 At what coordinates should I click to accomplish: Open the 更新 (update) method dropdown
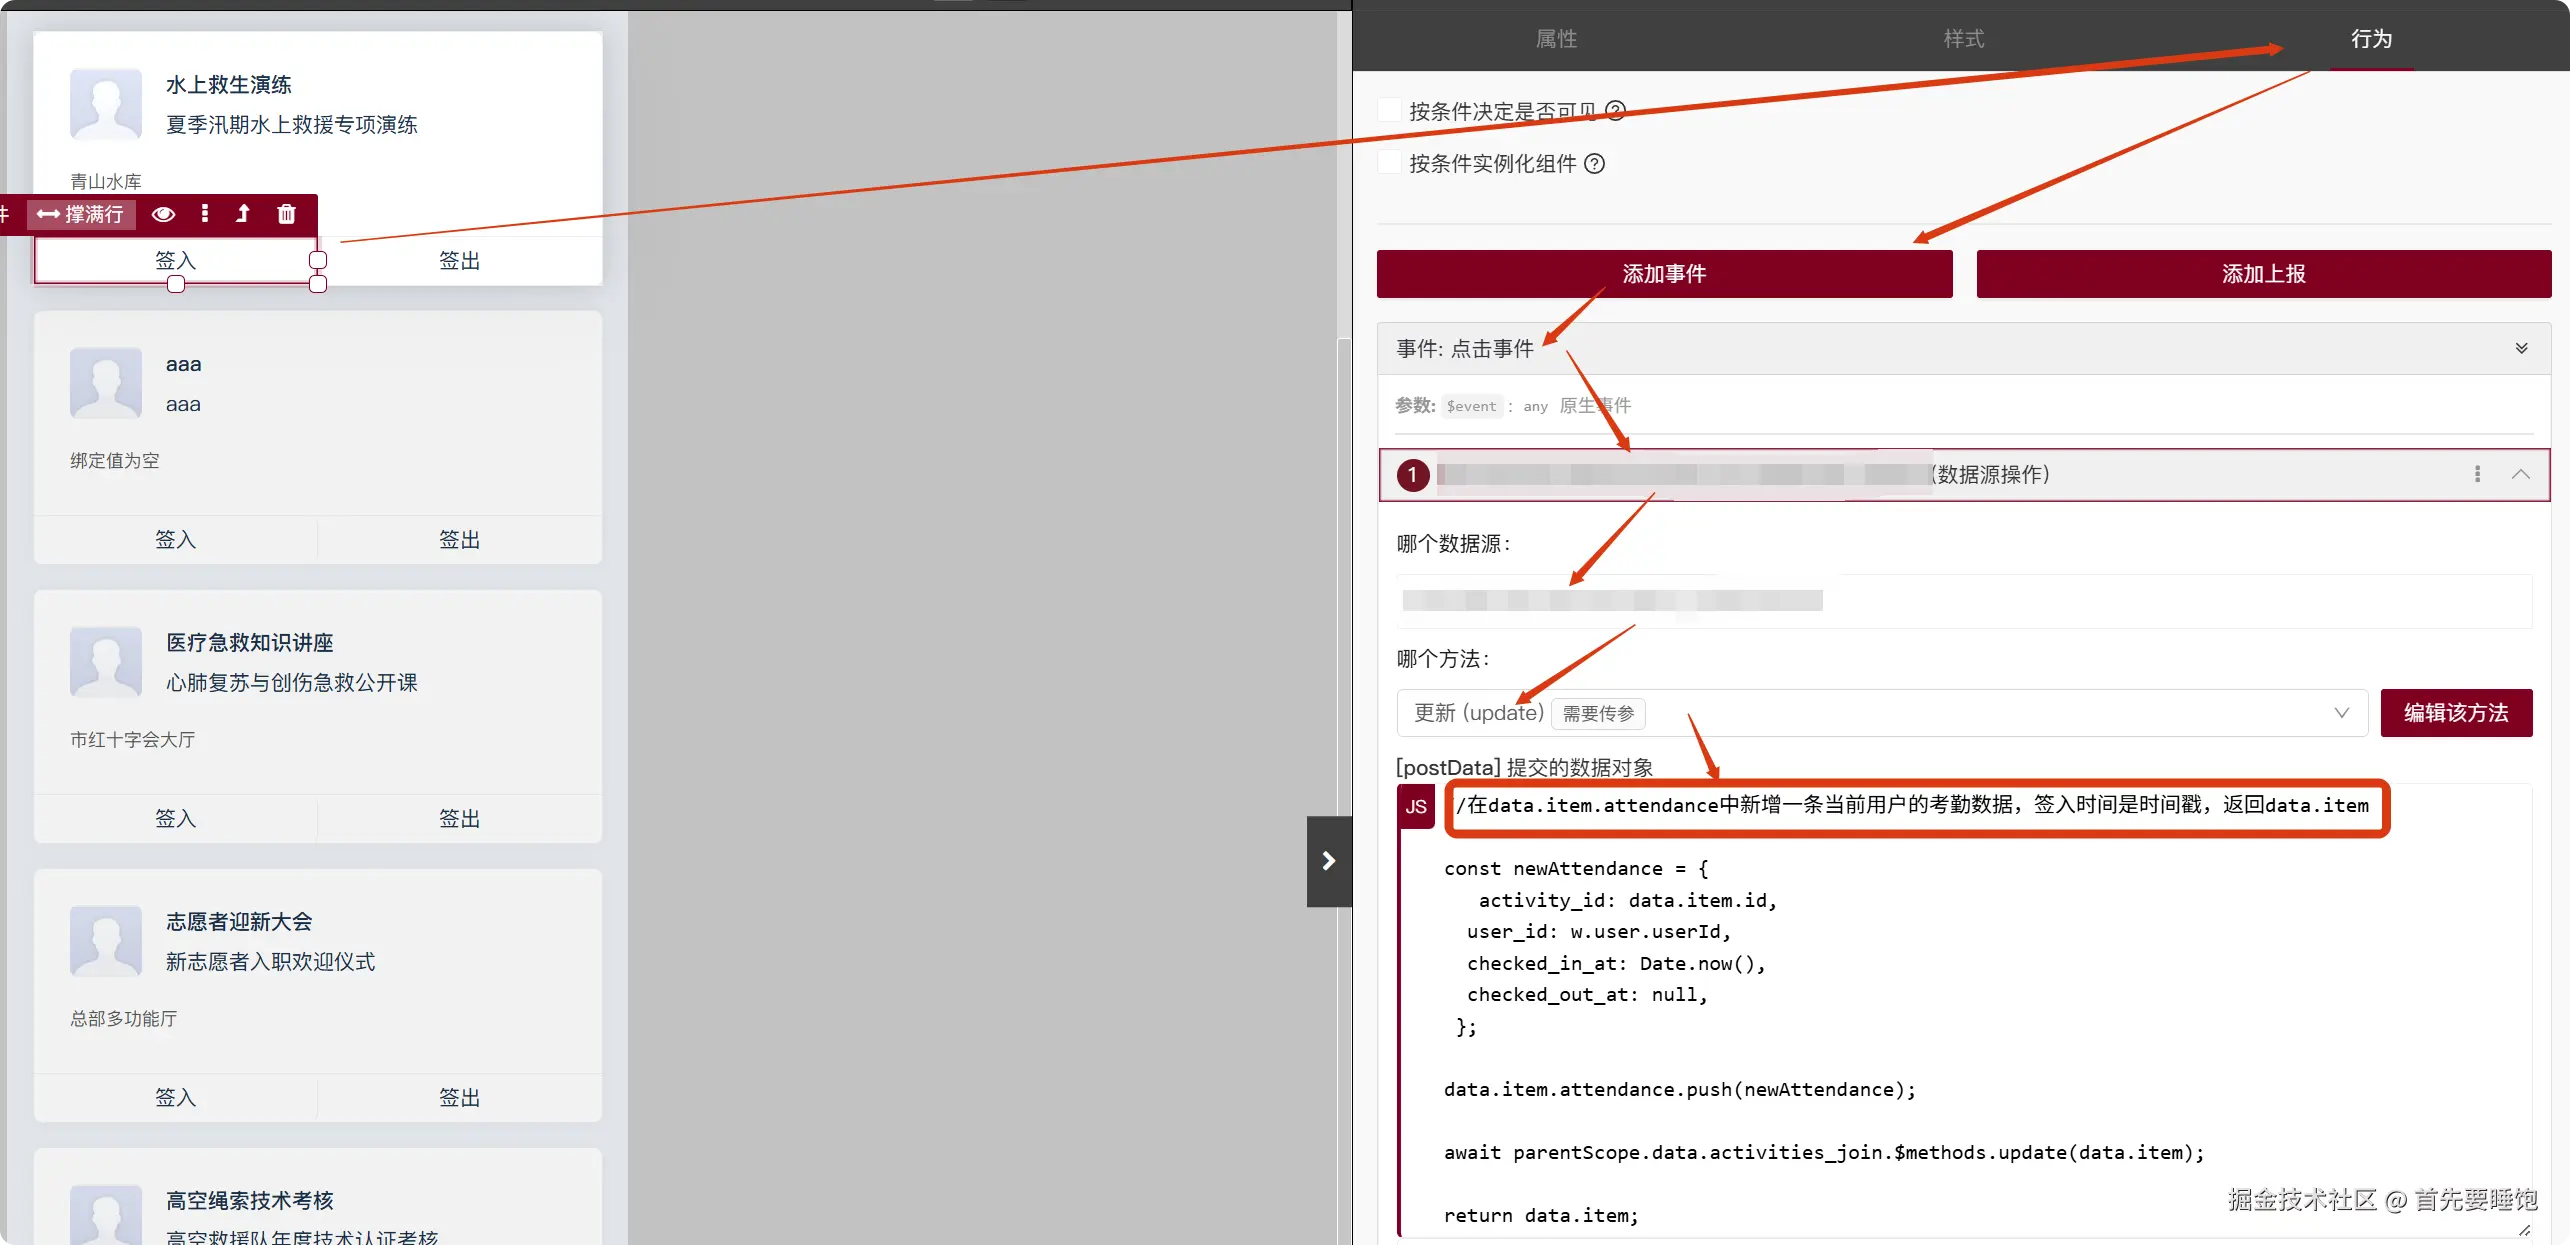(x=1880, y=713)
